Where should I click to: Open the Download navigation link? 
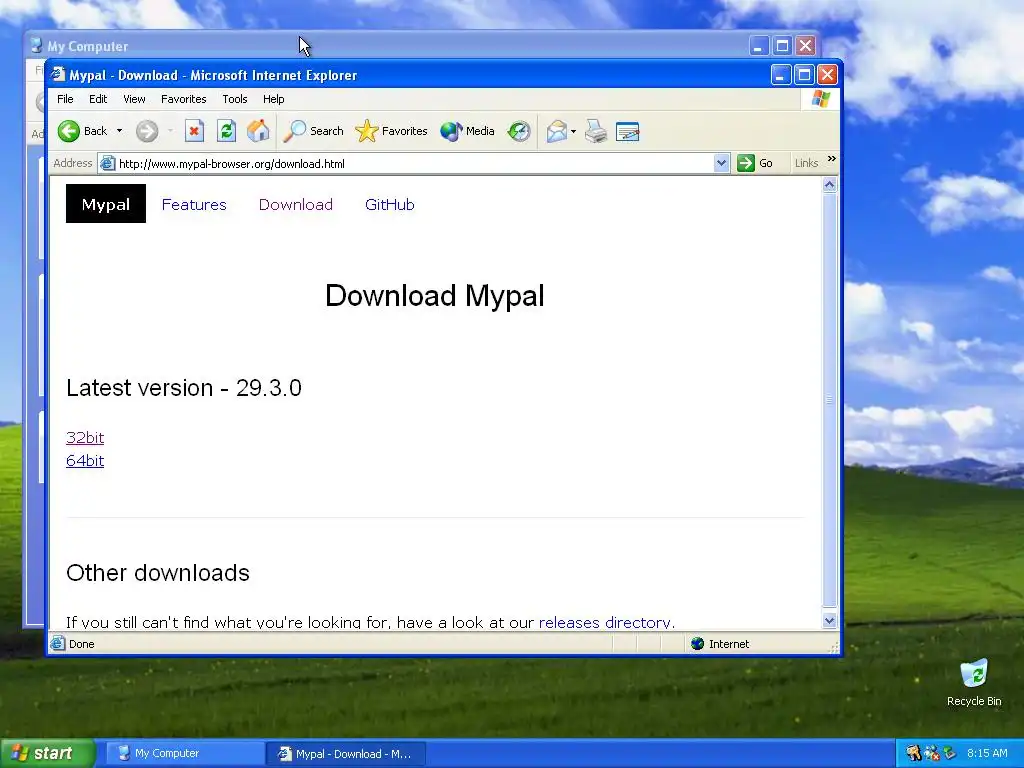pyautogui.click(x=296, y=204)
